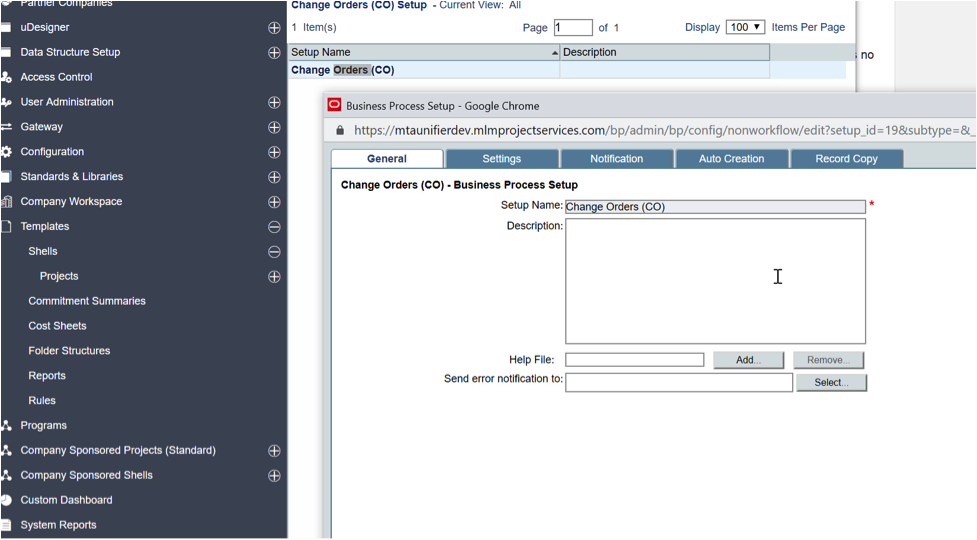Switch to the Notification tab
Image resolution: width=977 pixels, height=540 pixels.
pyautogui.click(x=617, y=159)
